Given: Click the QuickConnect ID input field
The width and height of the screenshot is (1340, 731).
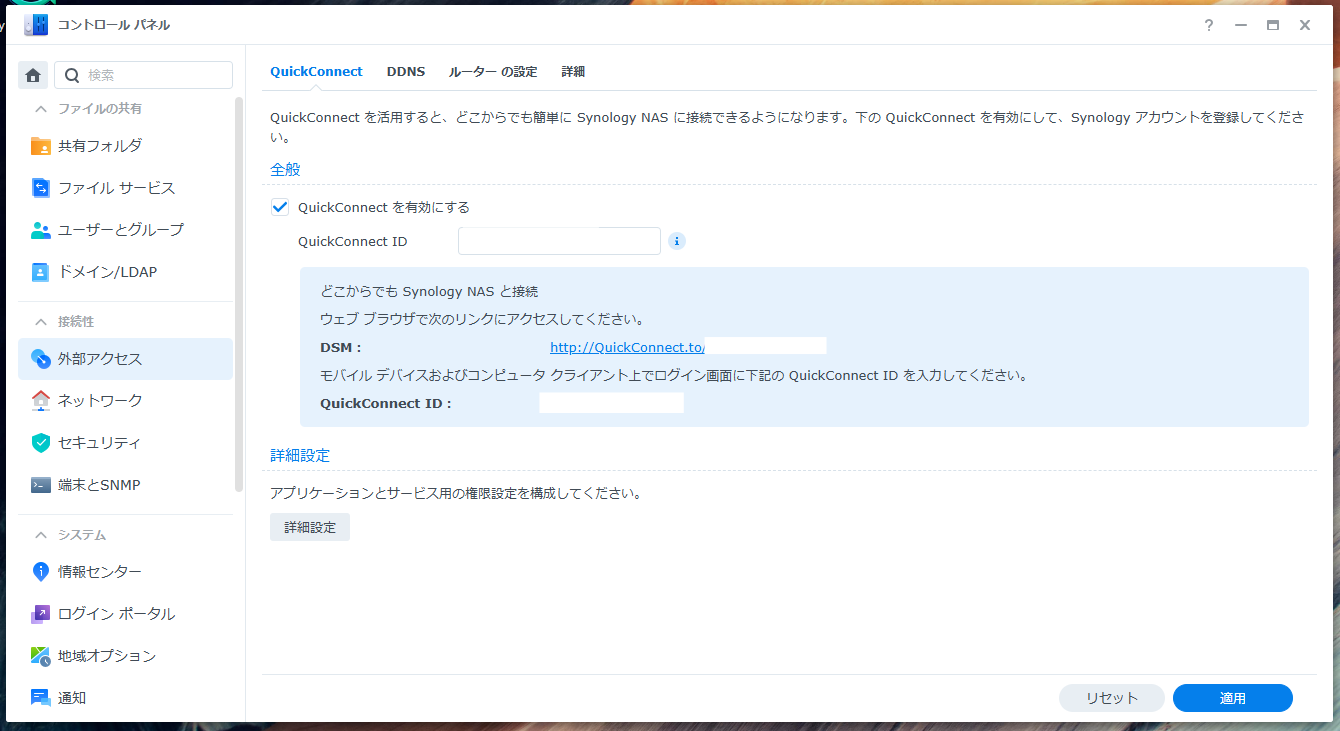Looking at the screenshot, I should [x=559, y=241].
